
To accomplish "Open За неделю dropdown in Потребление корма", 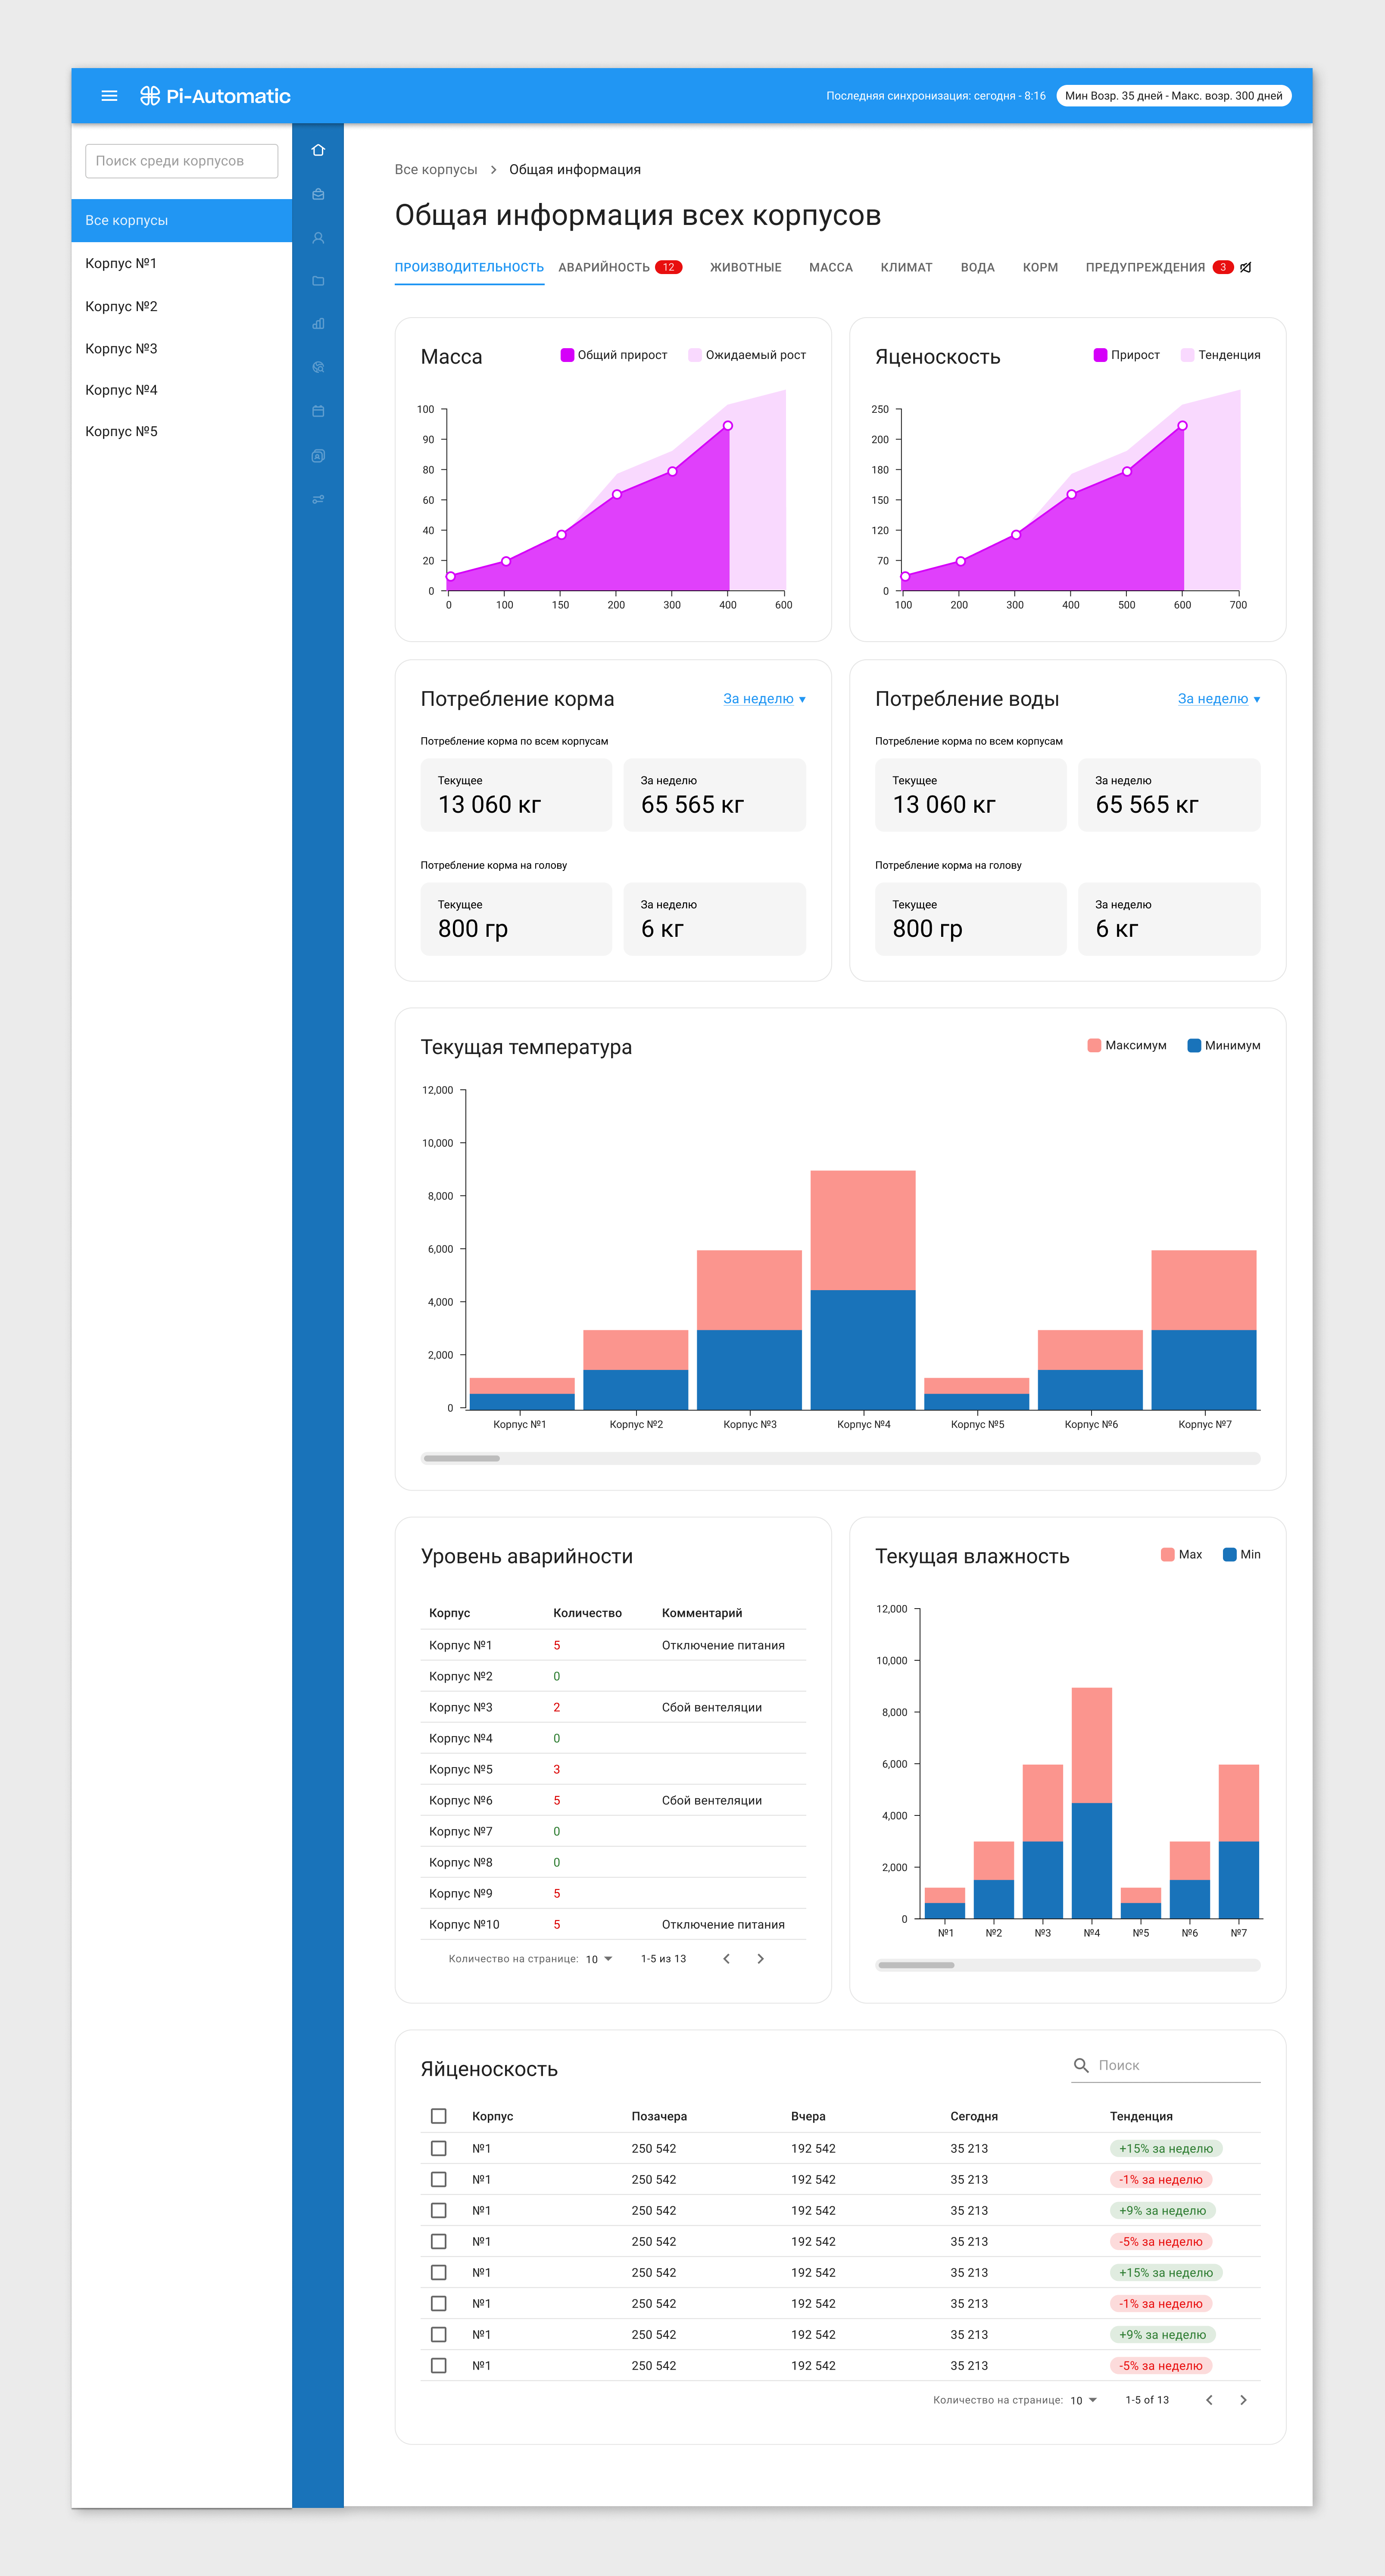I will 764,699.
